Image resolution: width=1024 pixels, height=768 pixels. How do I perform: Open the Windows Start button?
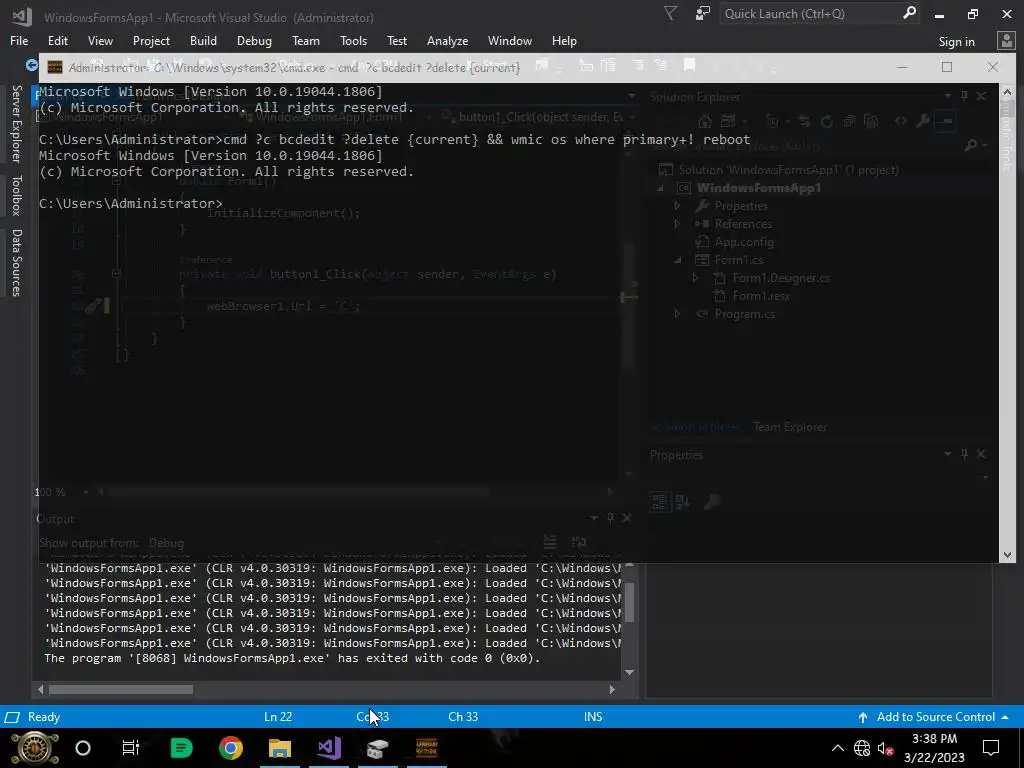[35, 748]
